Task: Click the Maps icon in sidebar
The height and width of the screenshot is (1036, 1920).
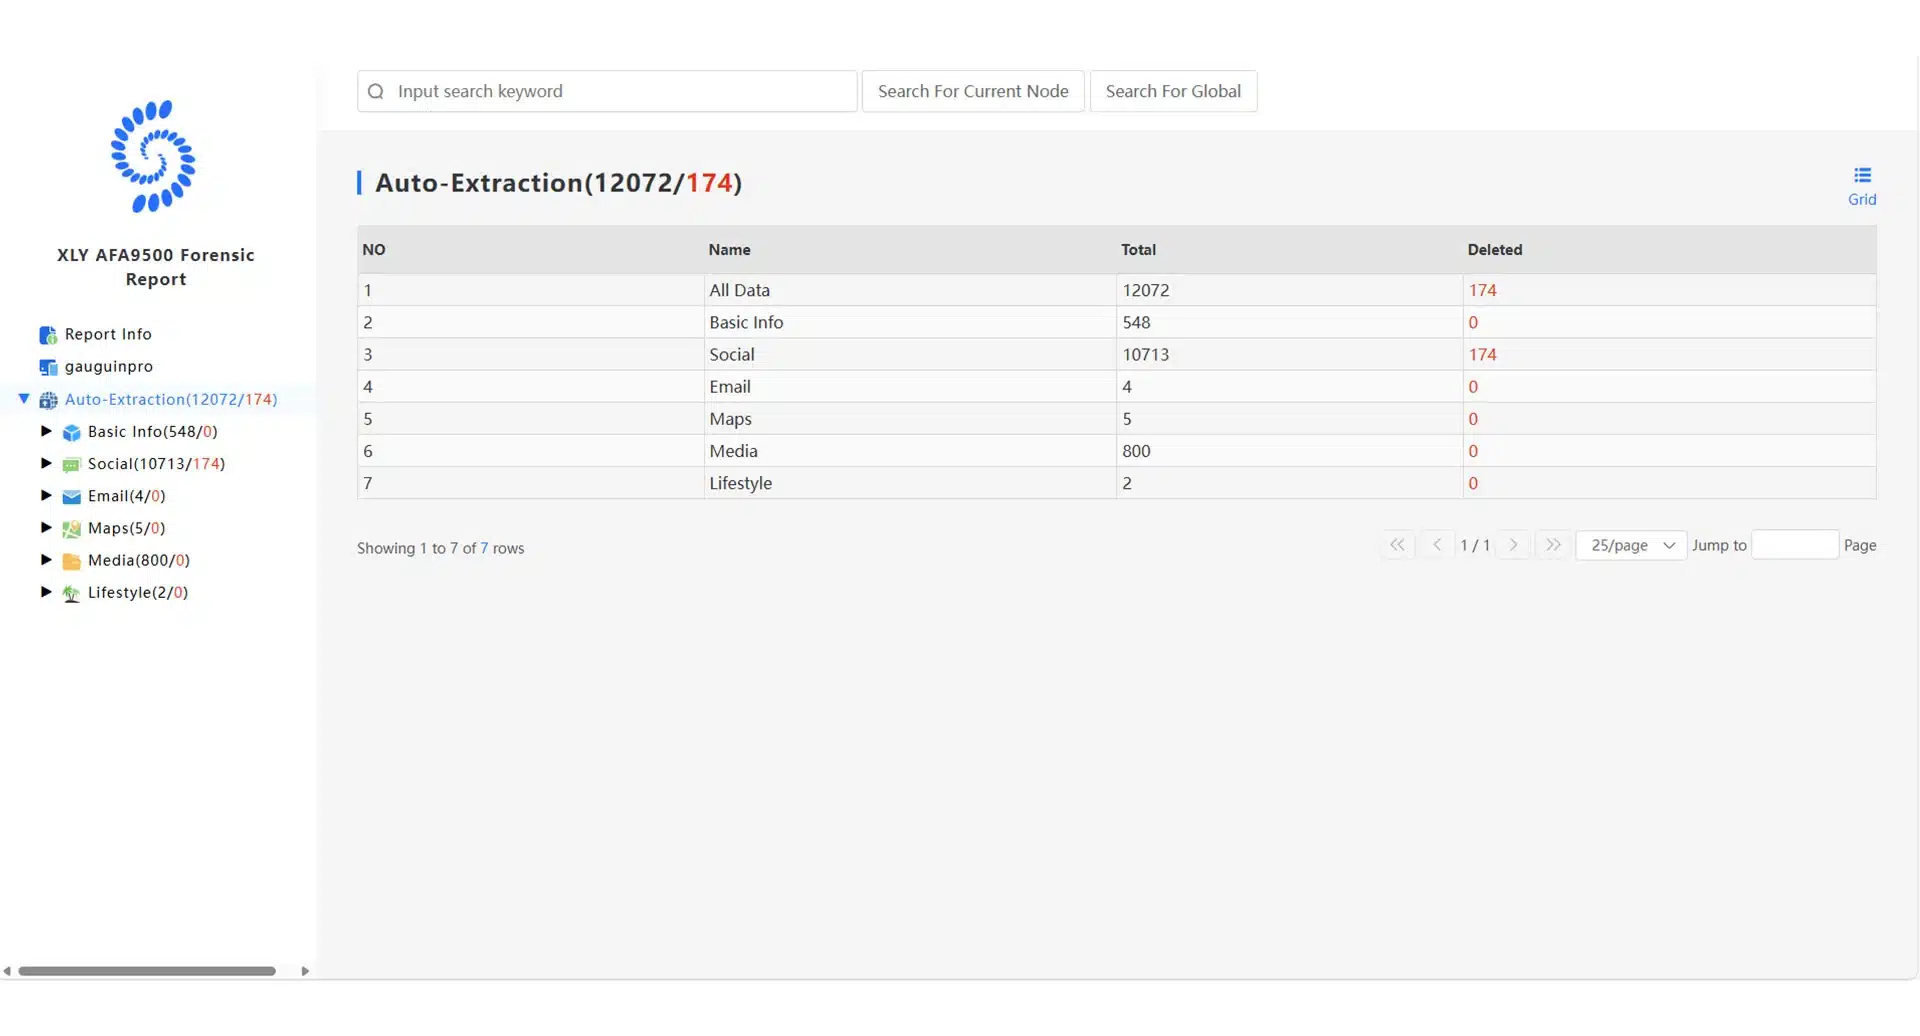Action: pyautogui.click(x=71, y=529)
